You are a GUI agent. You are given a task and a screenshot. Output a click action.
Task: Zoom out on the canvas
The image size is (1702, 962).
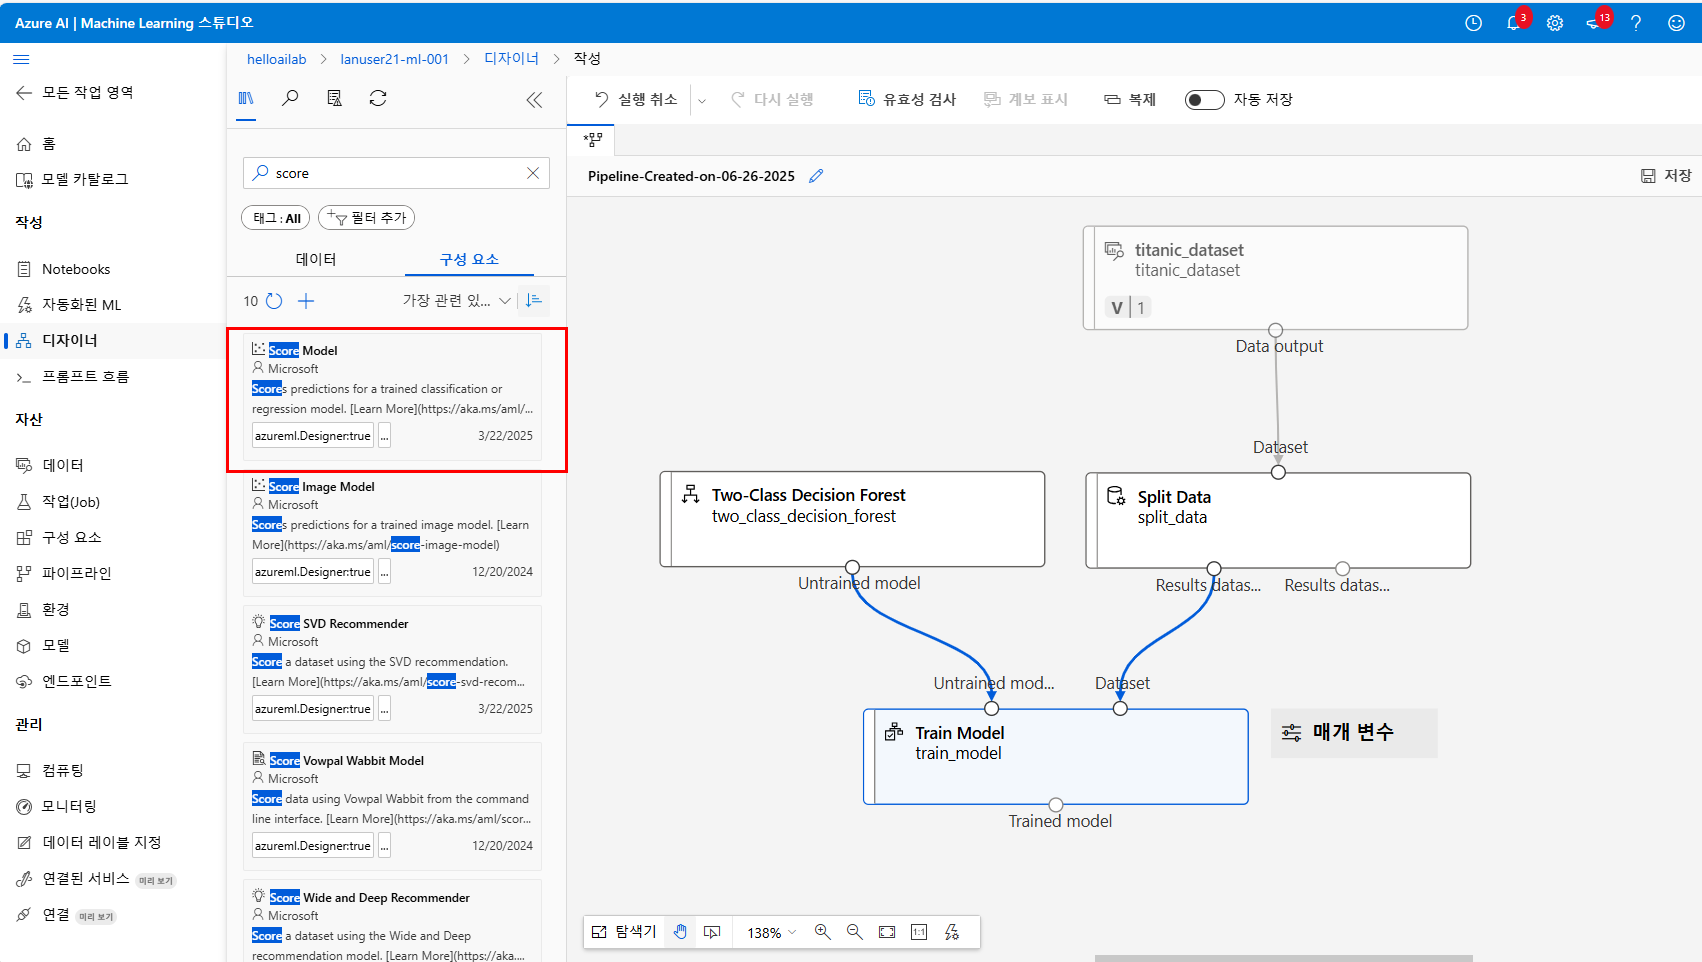pyautogui.click(x=854, y=932)
